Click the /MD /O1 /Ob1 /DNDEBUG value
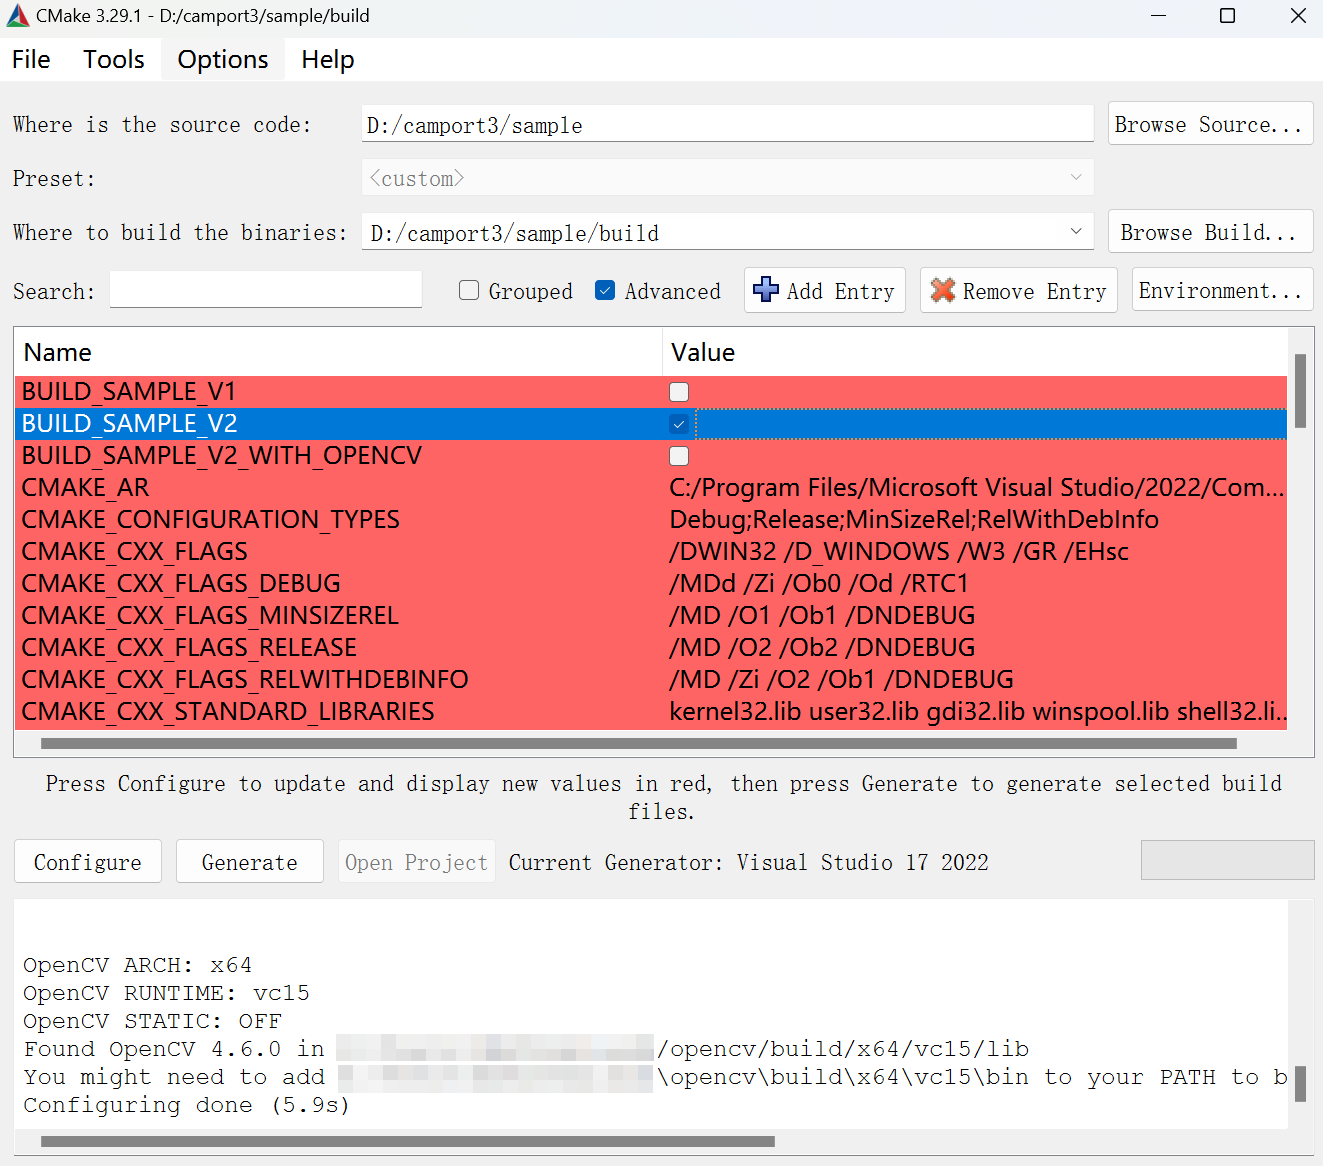This screenshot has height=1166, width=1323. [822, 616]
